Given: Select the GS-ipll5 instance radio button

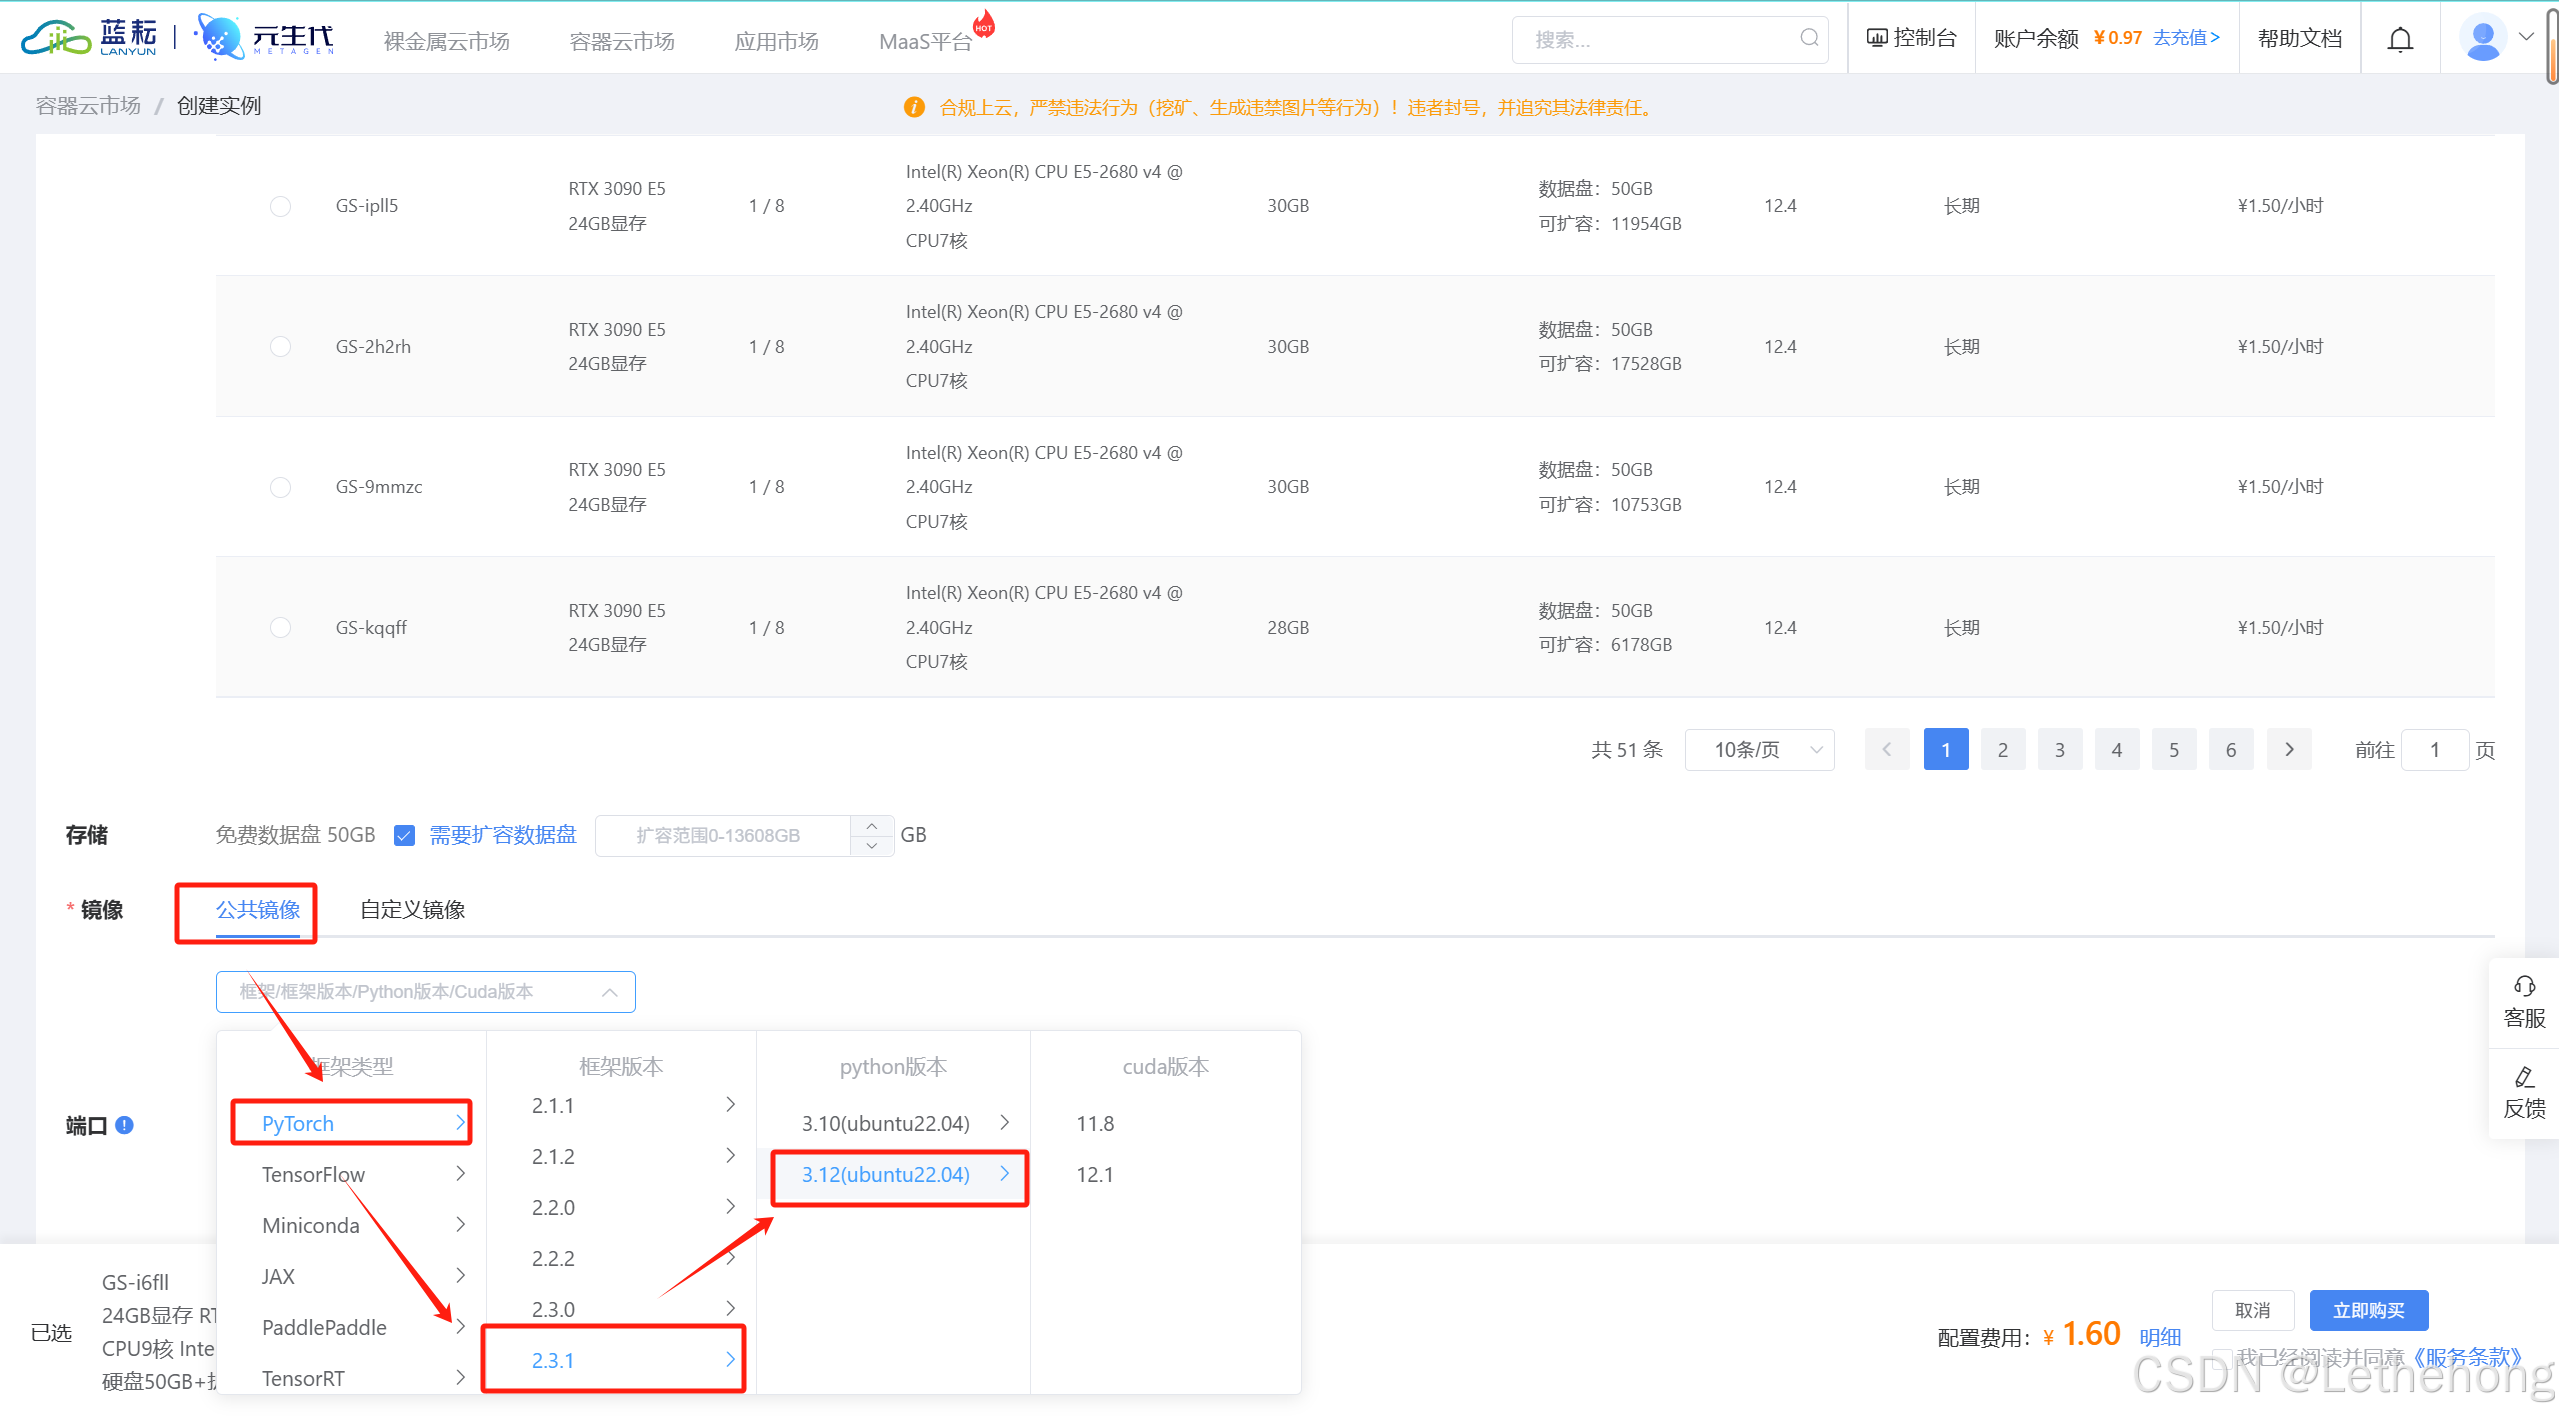Looking at the screenshot, I should point(280,206).
